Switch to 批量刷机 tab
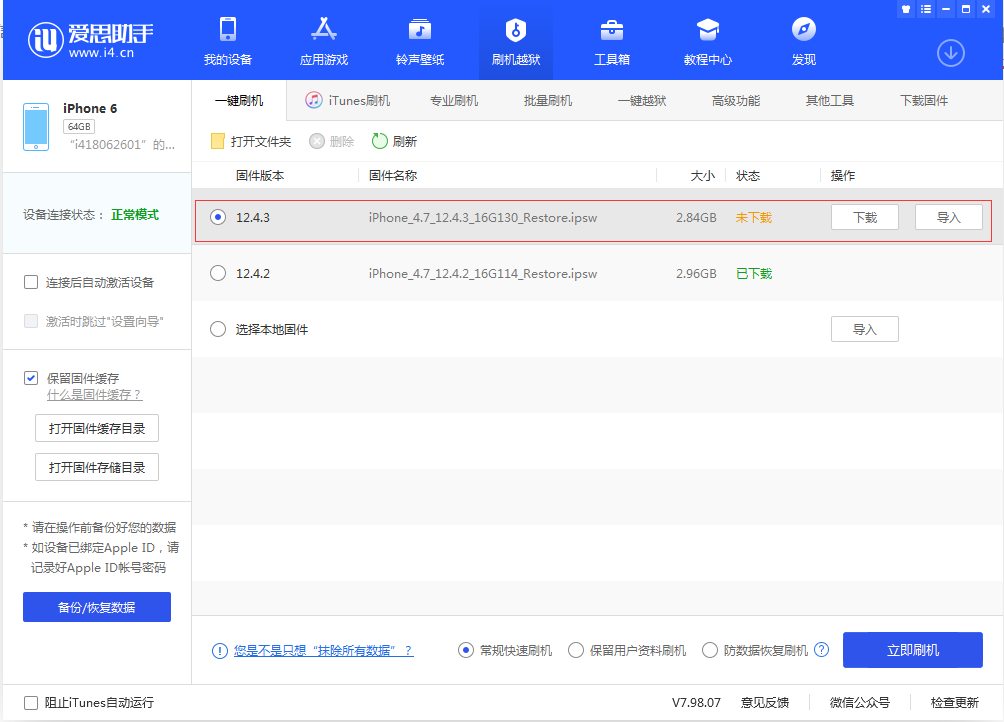This screenshot has height=722, width=1004. point(548,100)
